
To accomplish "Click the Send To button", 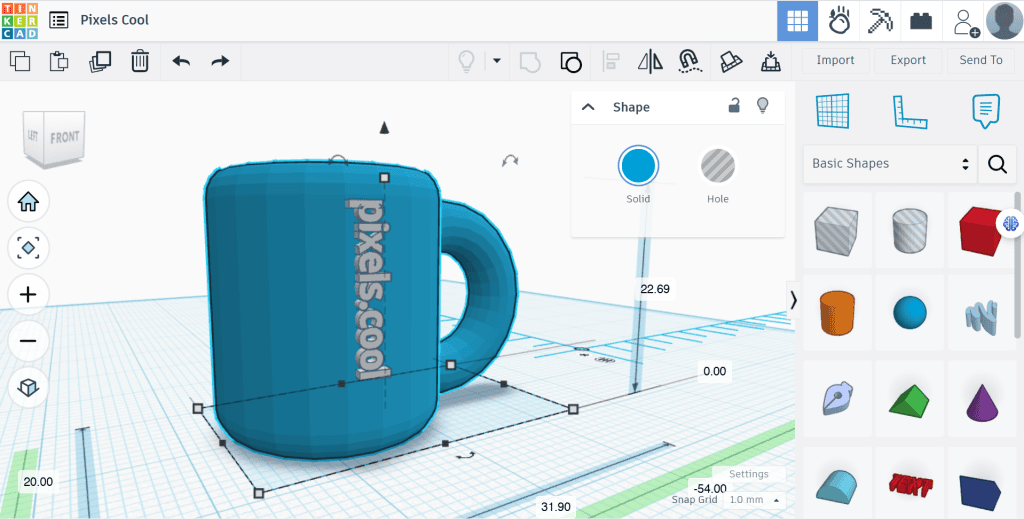I will click(x=980, y=60).
